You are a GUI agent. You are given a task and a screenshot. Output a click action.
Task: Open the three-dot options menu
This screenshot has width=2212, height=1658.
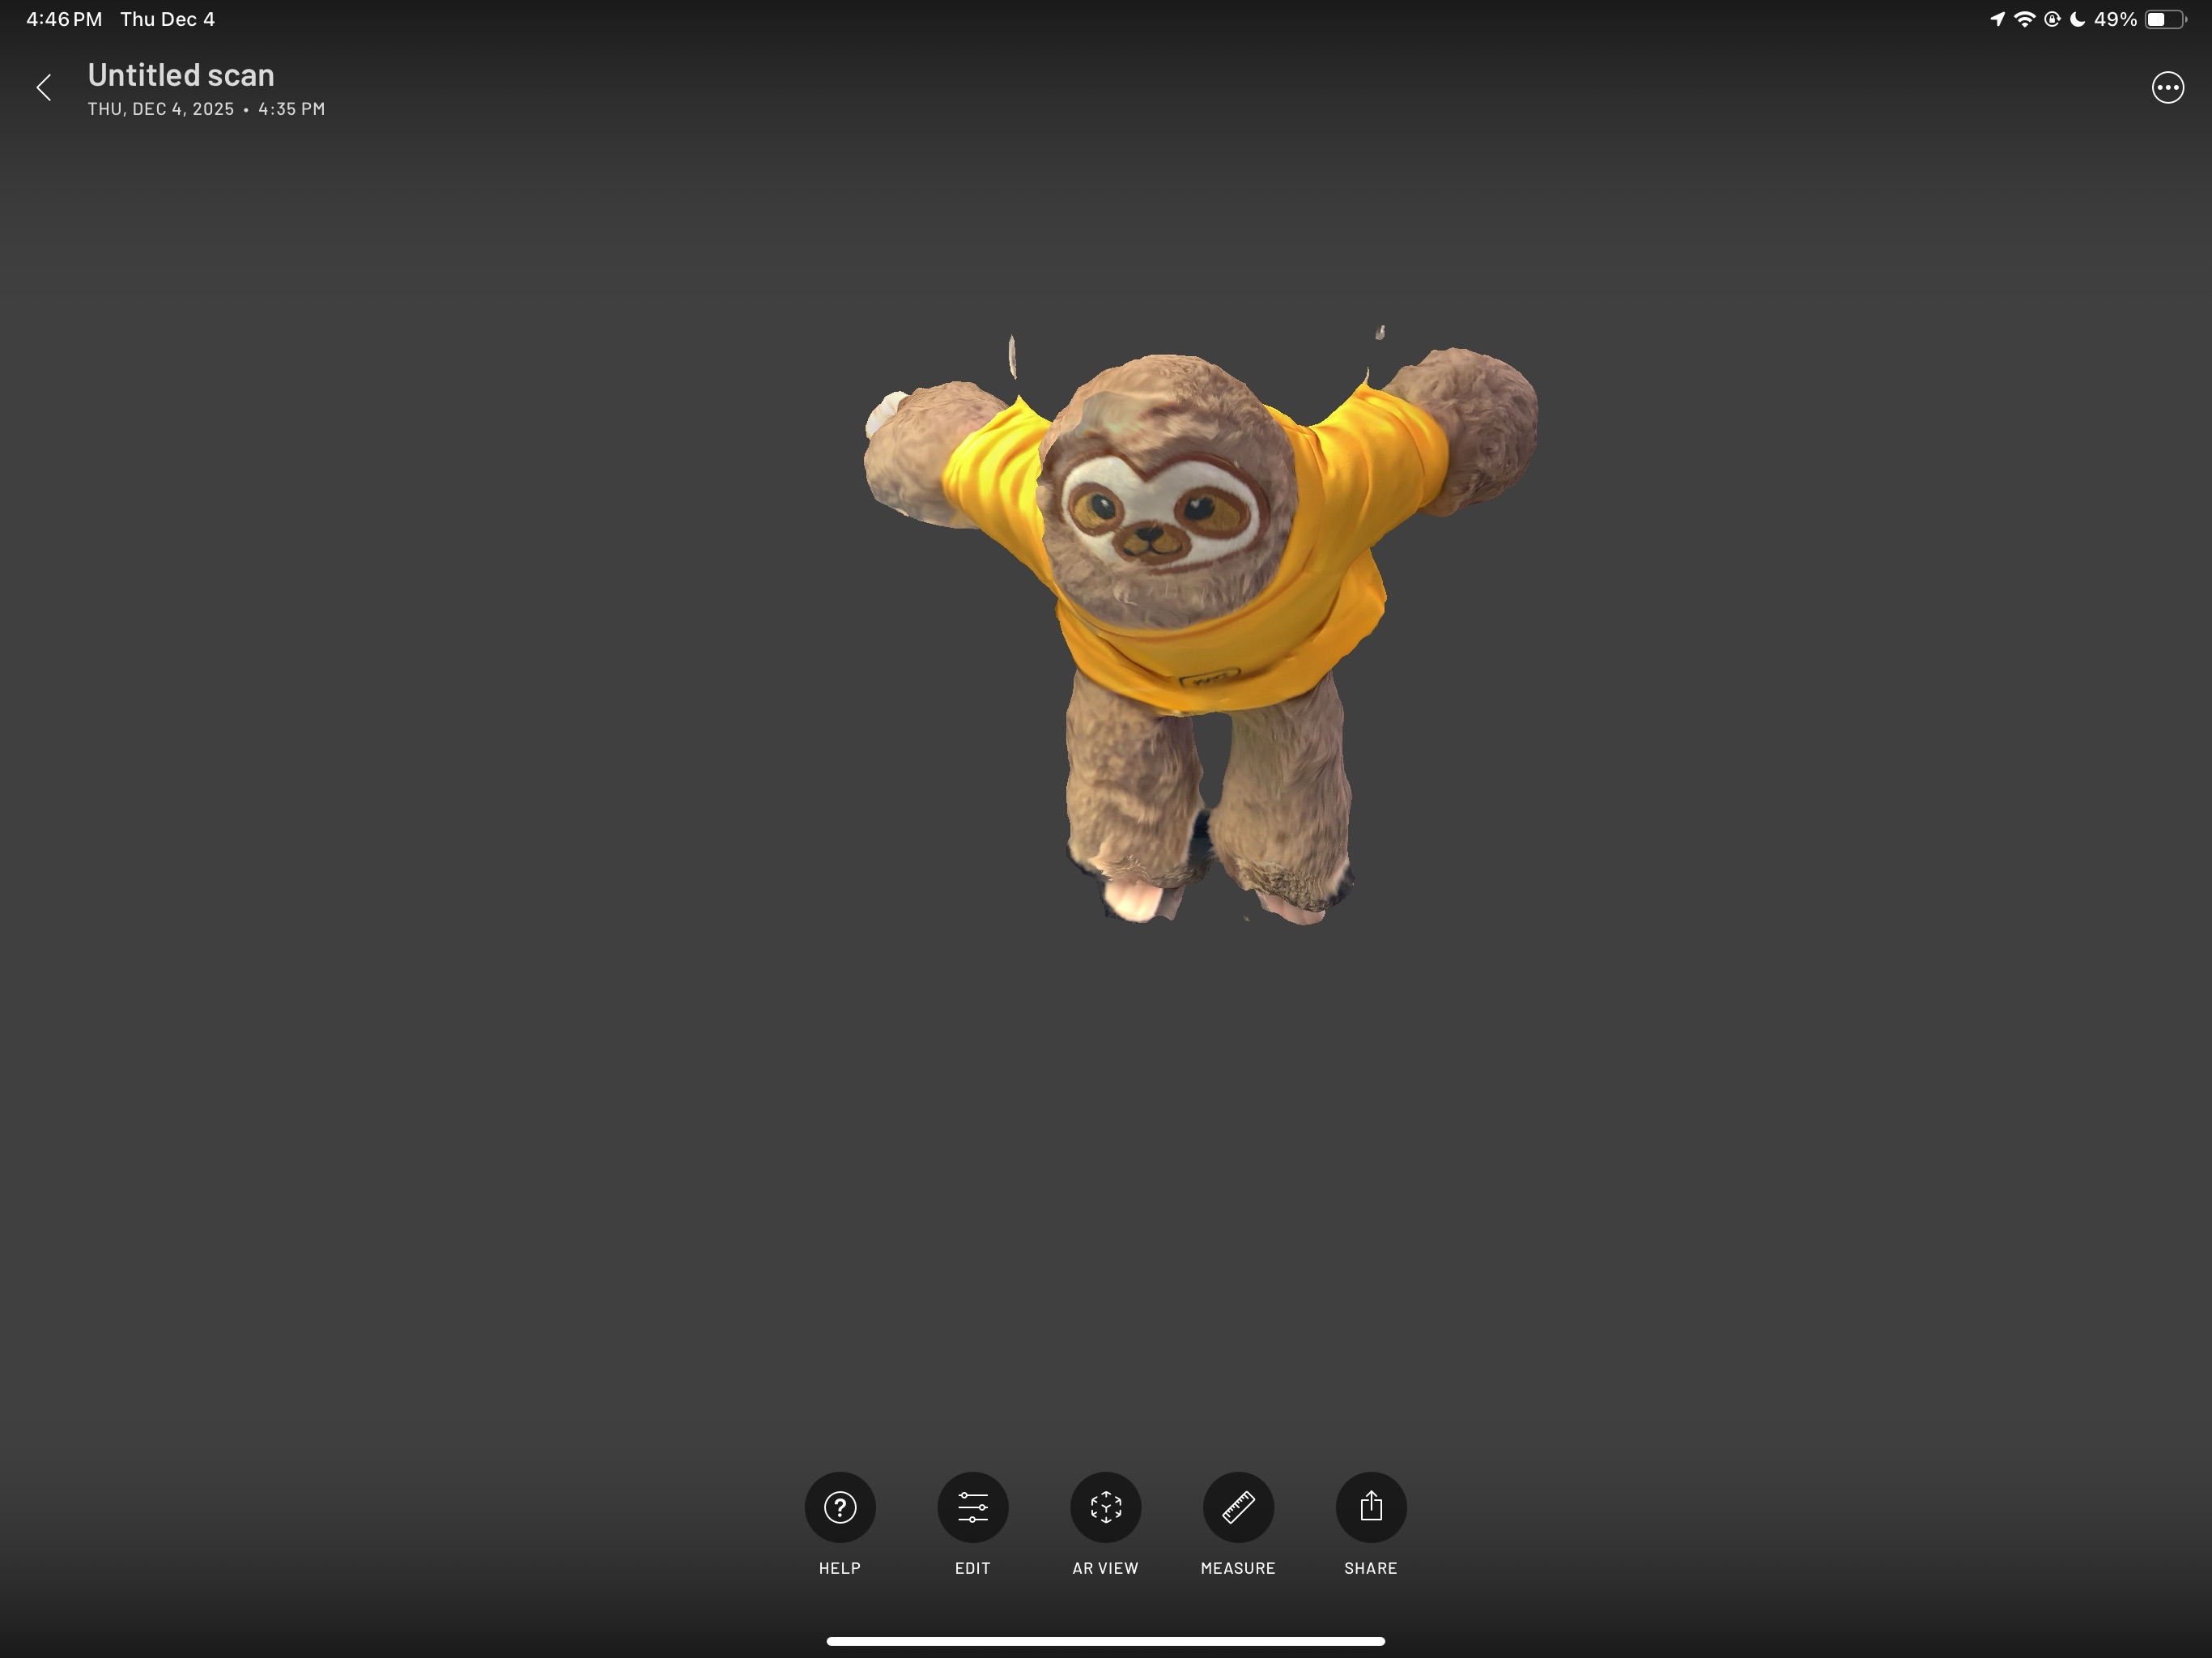(2168, 87)
